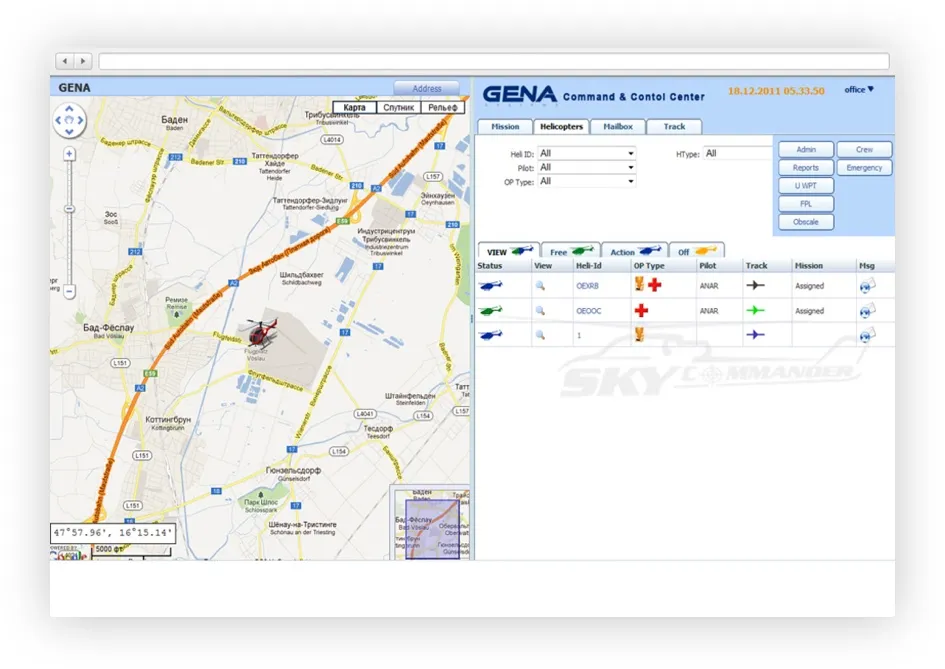945x669 pixels.
Task: Switch the map to Рельеф terrain view
Action: (443, 107)
